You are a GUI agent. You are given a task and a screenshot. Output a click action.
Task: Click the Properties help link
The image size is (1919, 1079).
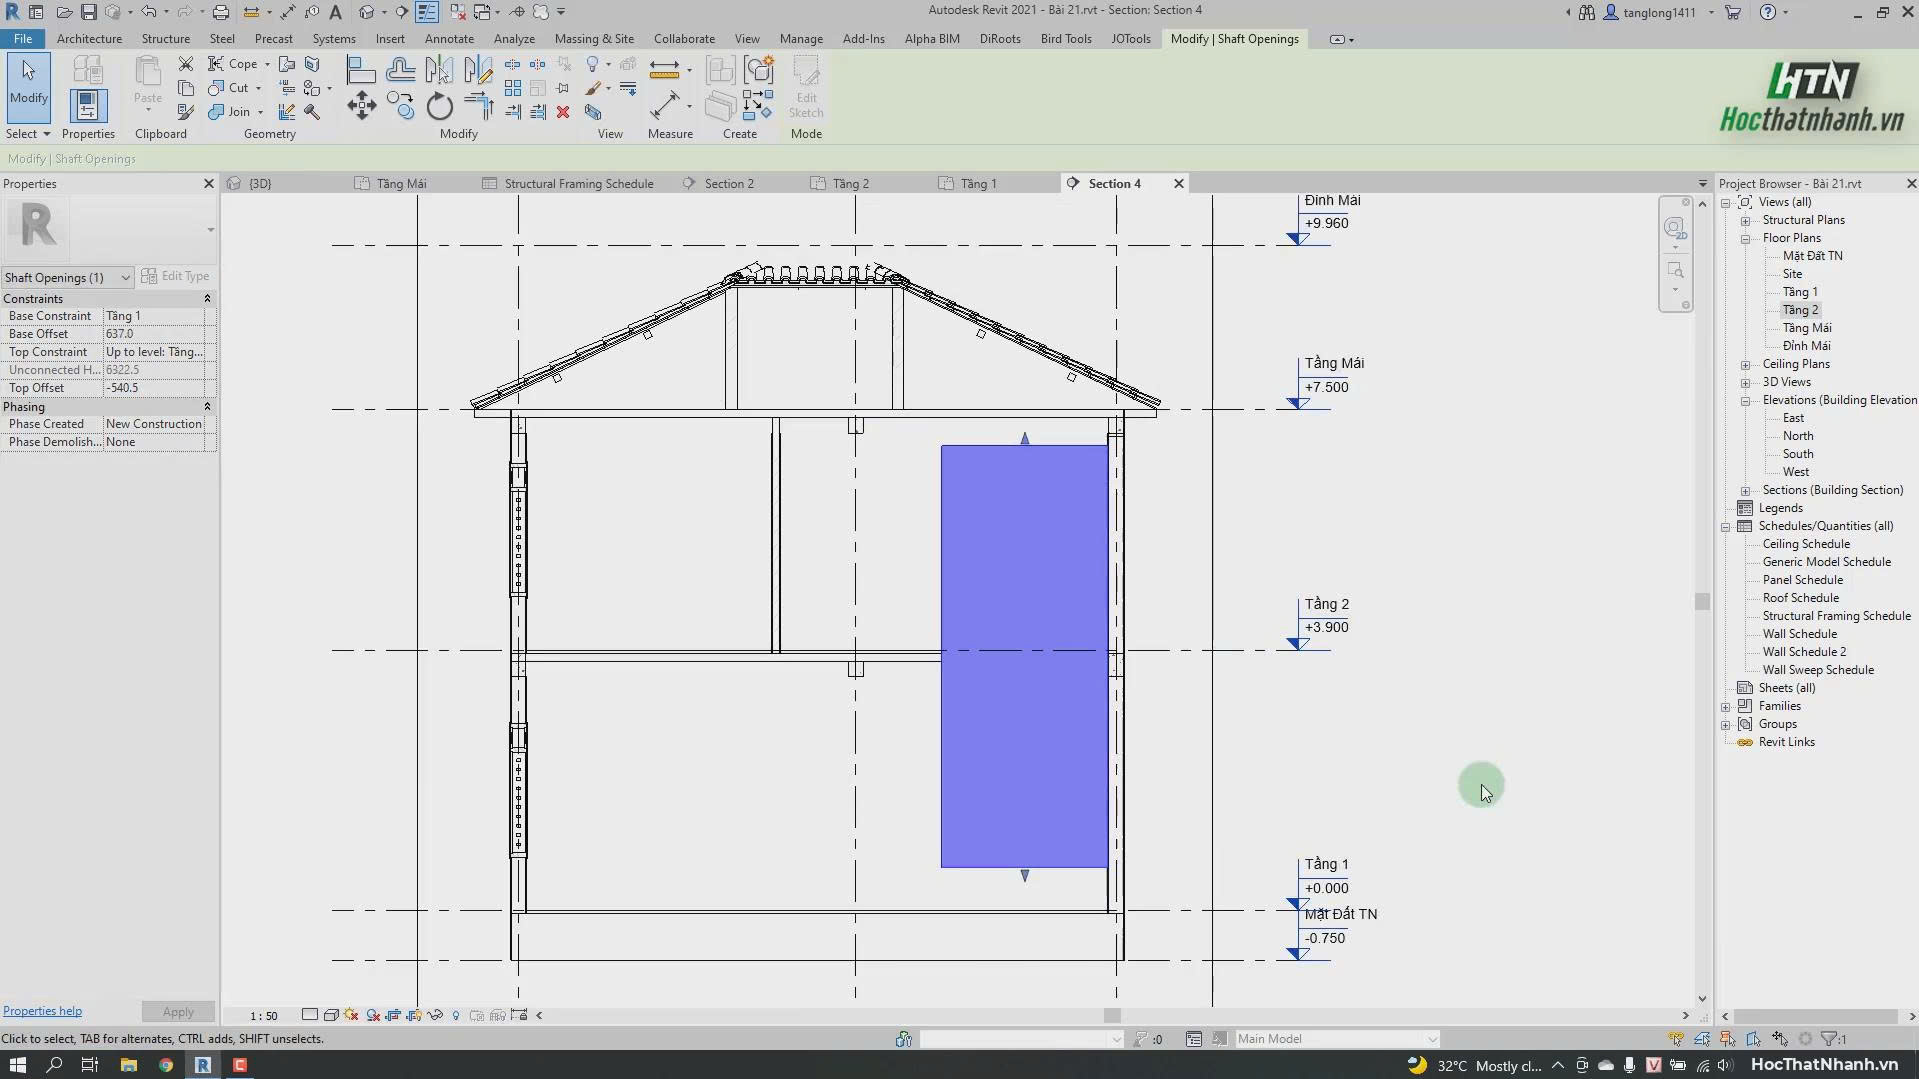(x=42, y=1011)
